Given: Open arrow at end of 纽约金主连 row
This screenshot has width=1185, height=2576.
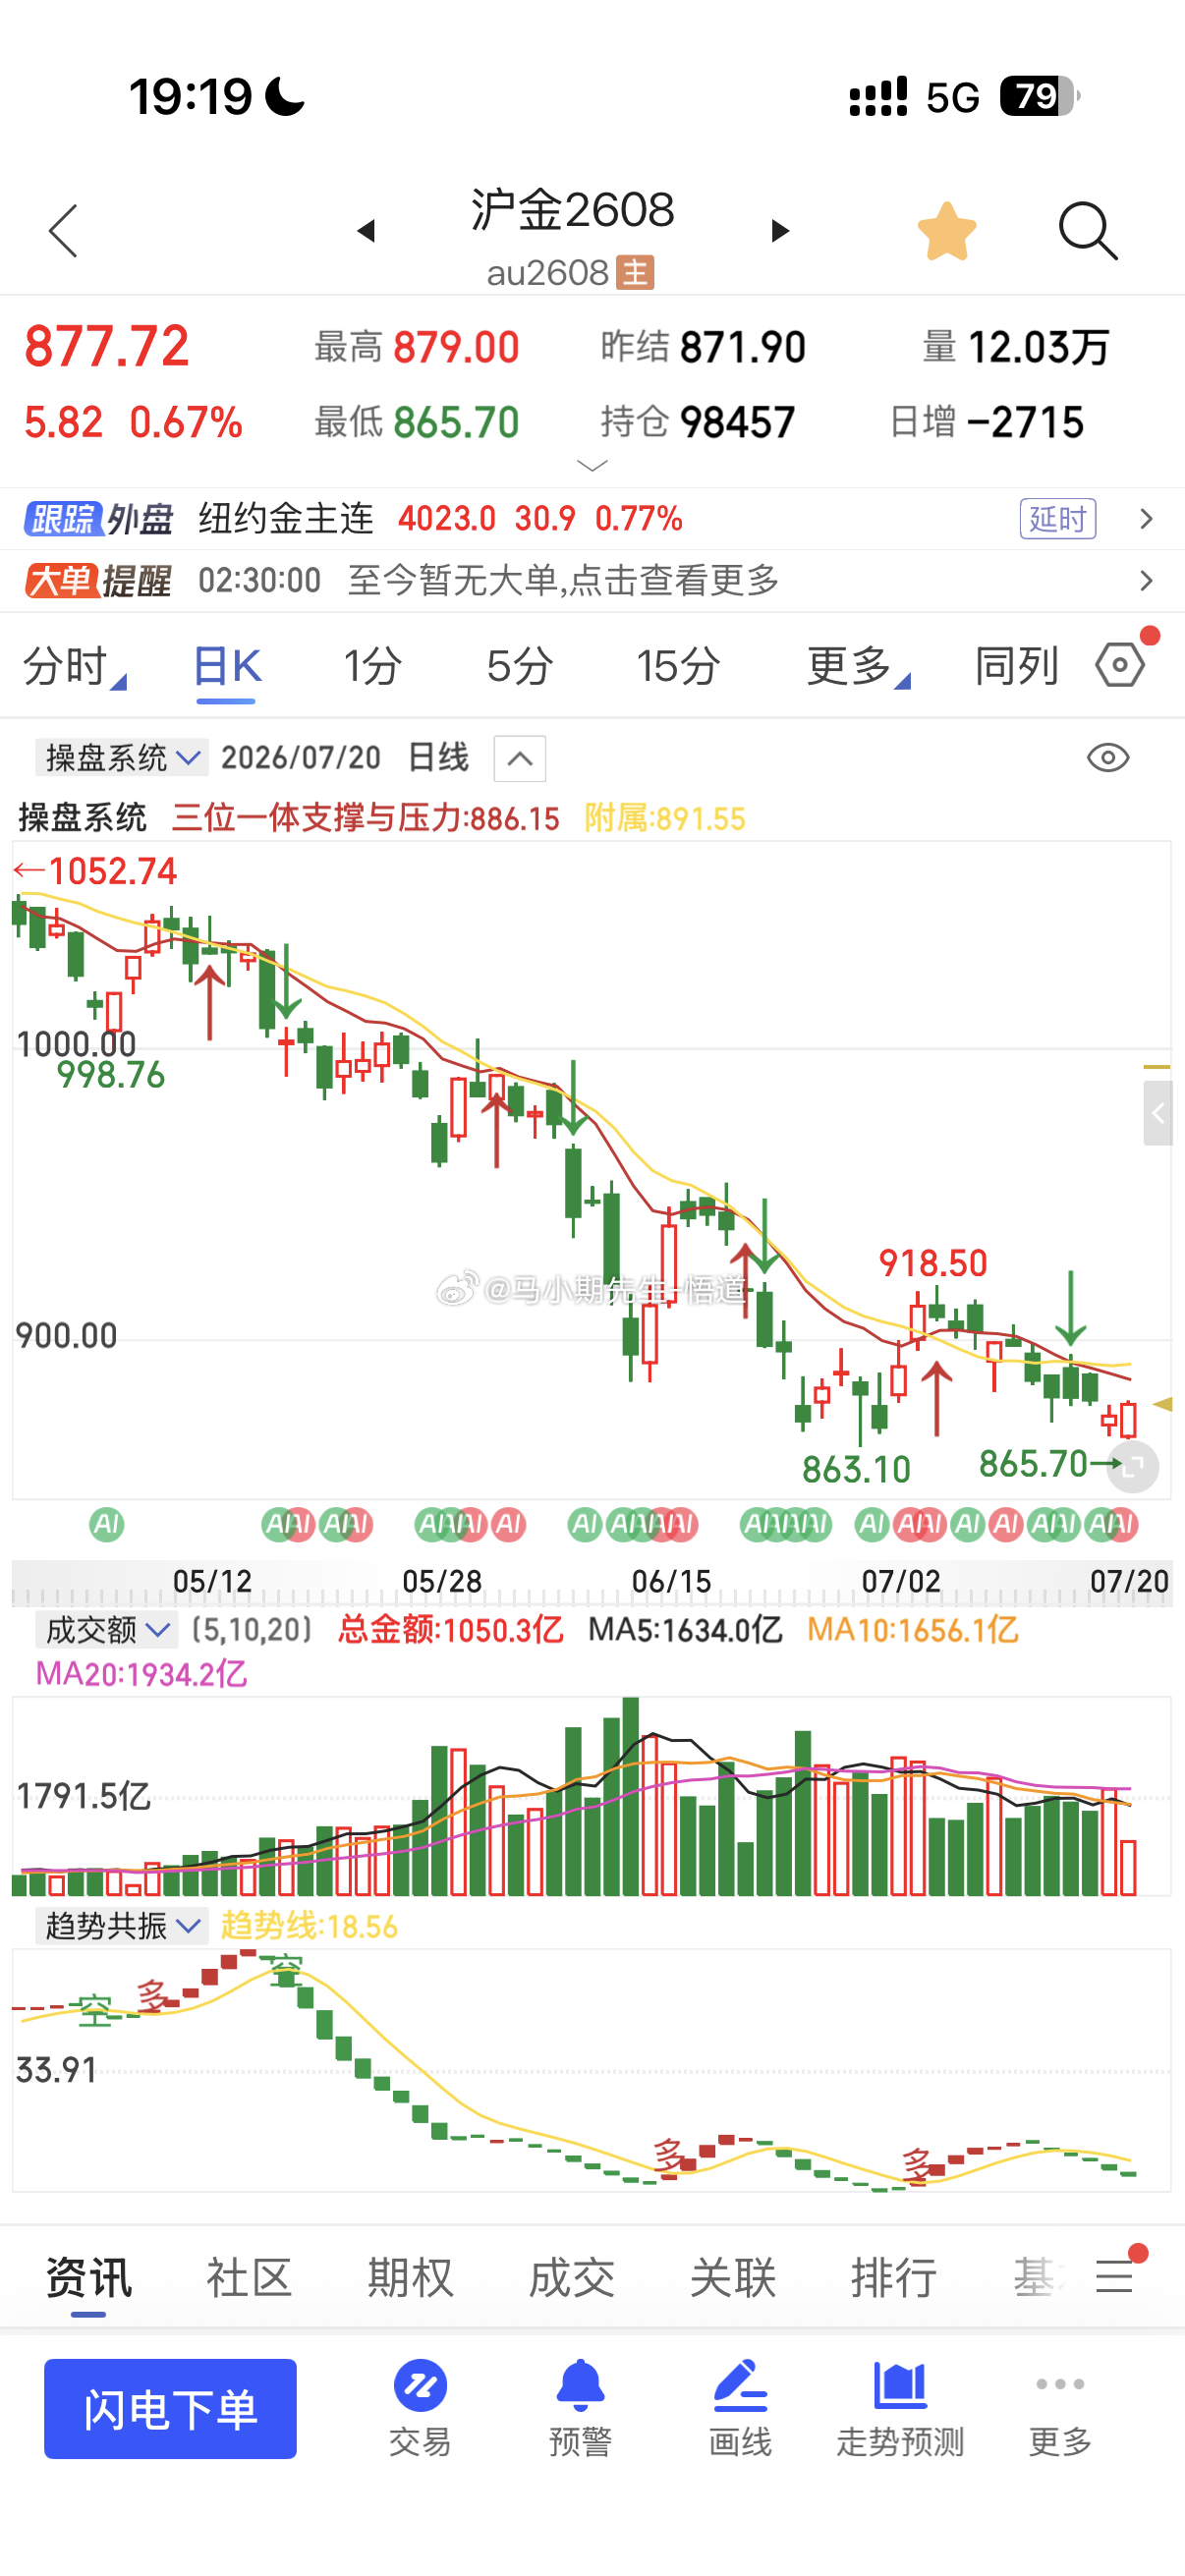Looking at the screenshot, I should coord(1147,519).
